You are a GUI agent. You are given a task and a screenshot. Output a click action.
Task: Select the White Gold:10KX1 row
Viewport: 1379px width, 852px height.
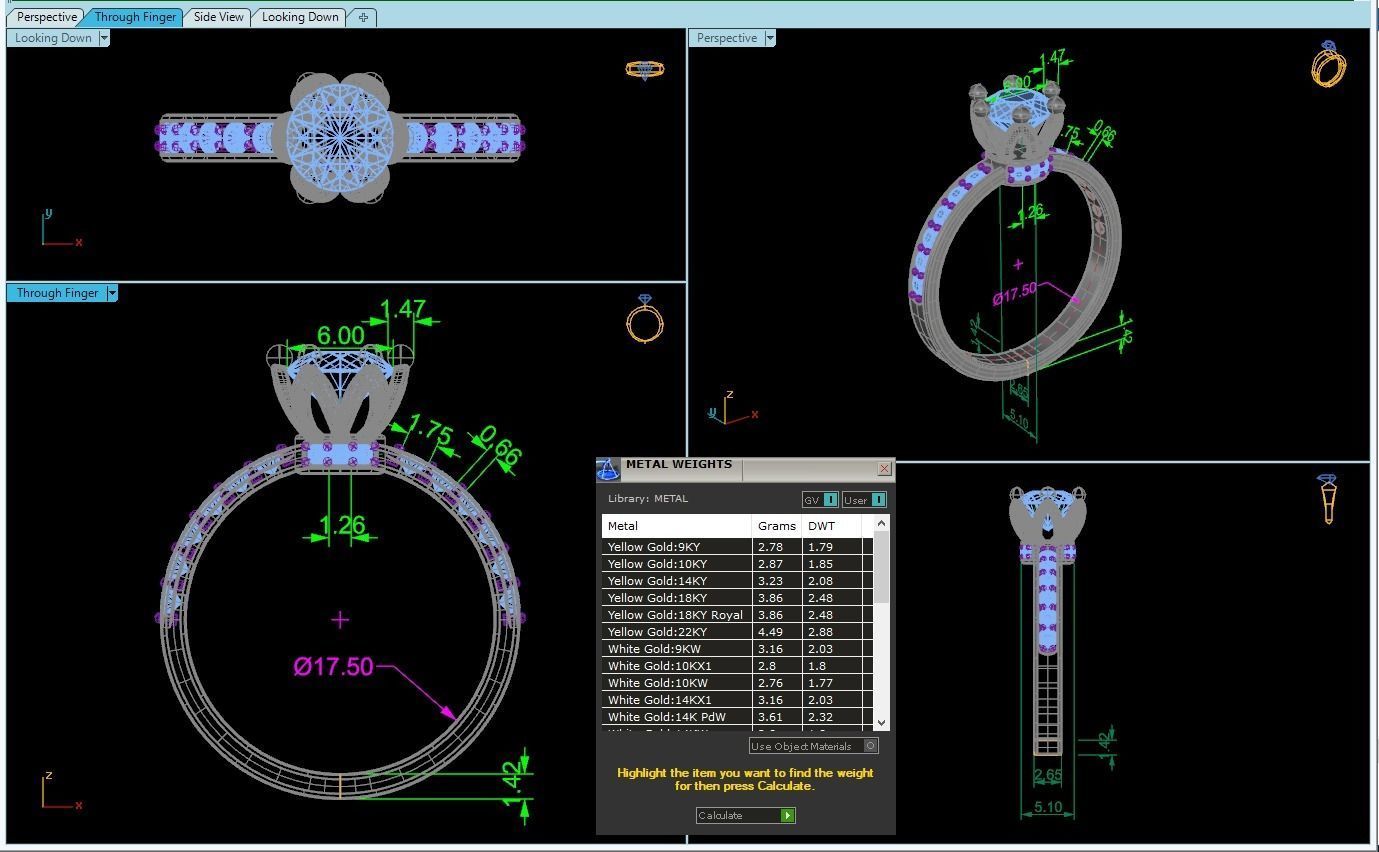737,666
